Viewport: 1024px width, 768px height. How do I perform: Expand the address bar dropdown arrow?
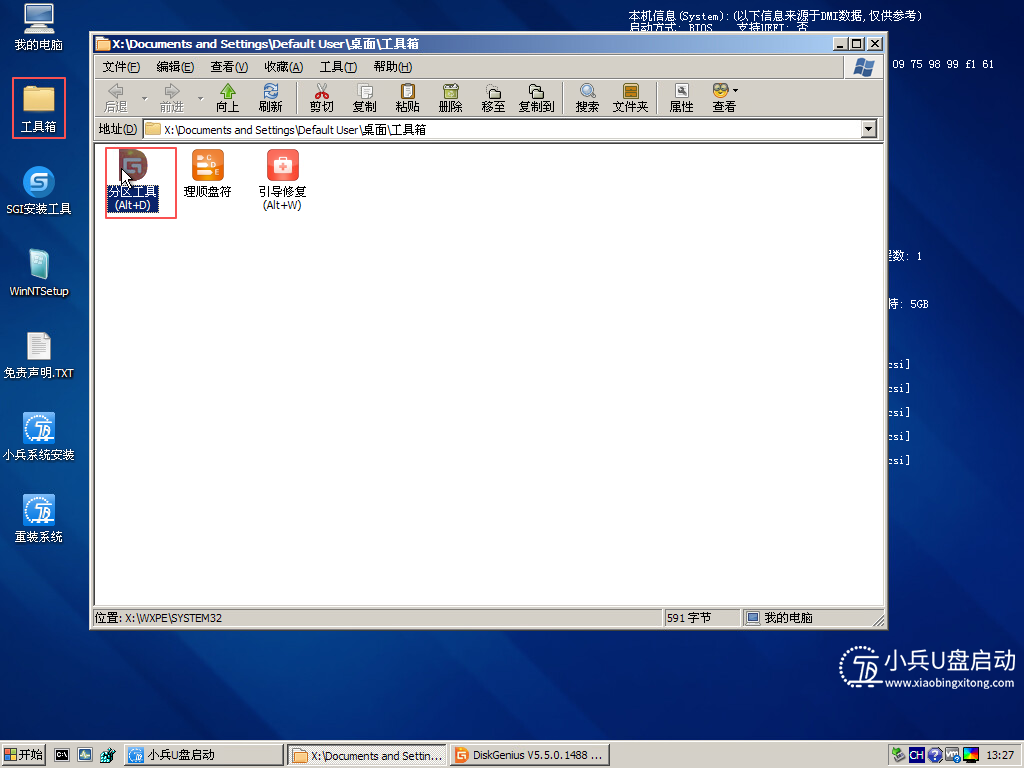click(x=868, y=129)
